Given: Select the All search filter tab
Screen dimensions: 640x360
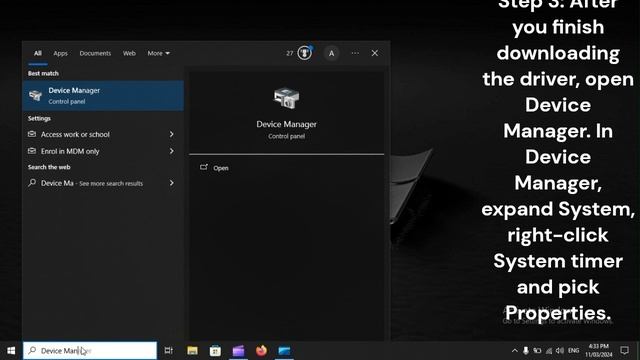Looking at the screenshot, I should click(38, 53).
